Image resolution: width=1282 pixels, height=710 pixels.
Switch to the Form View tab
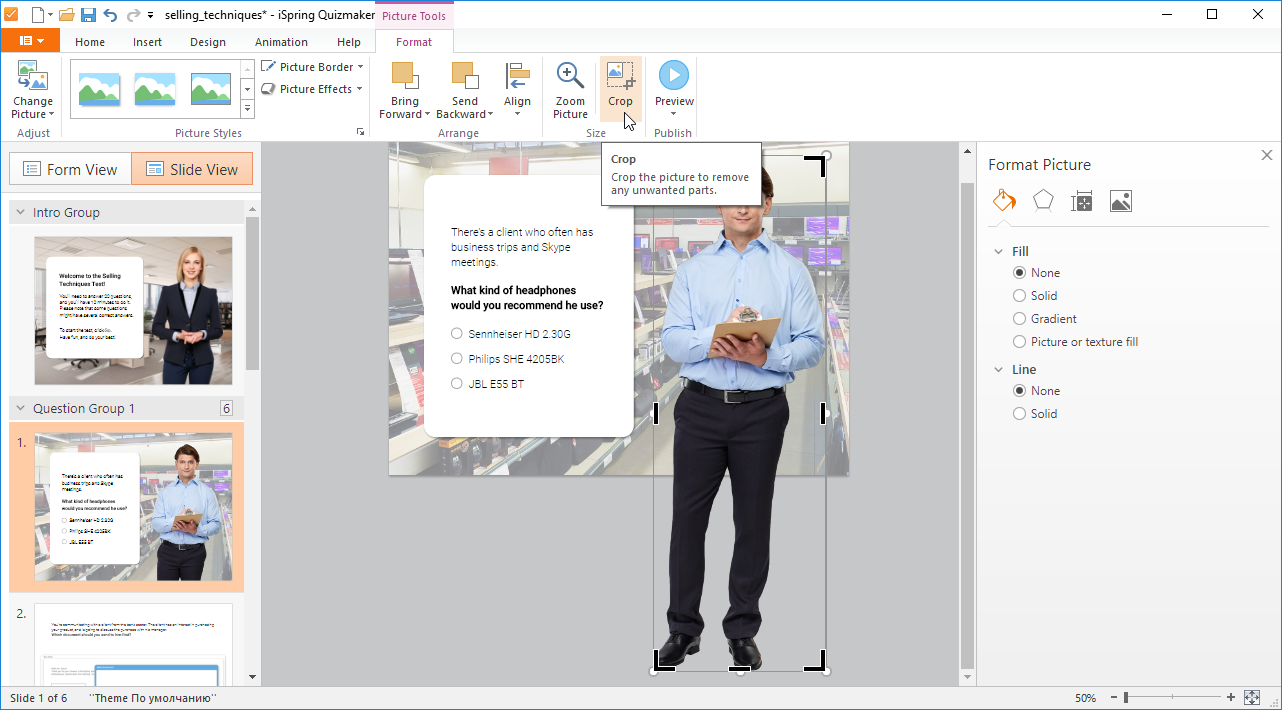click(69, 168)
